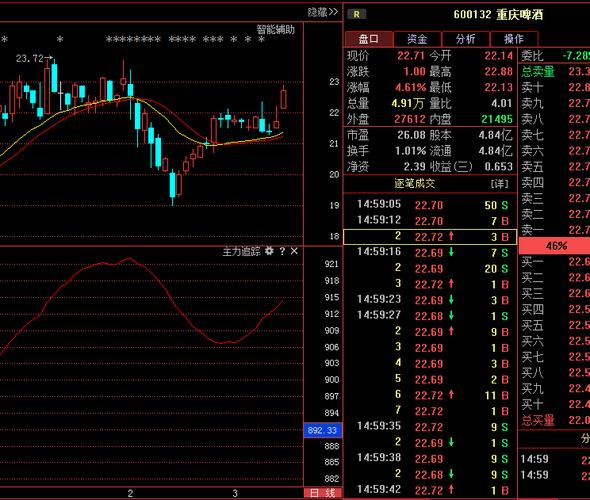The image size is (590, 500).
Task: Switch to the 盘口 tab
Action: [x=369, y=39]
